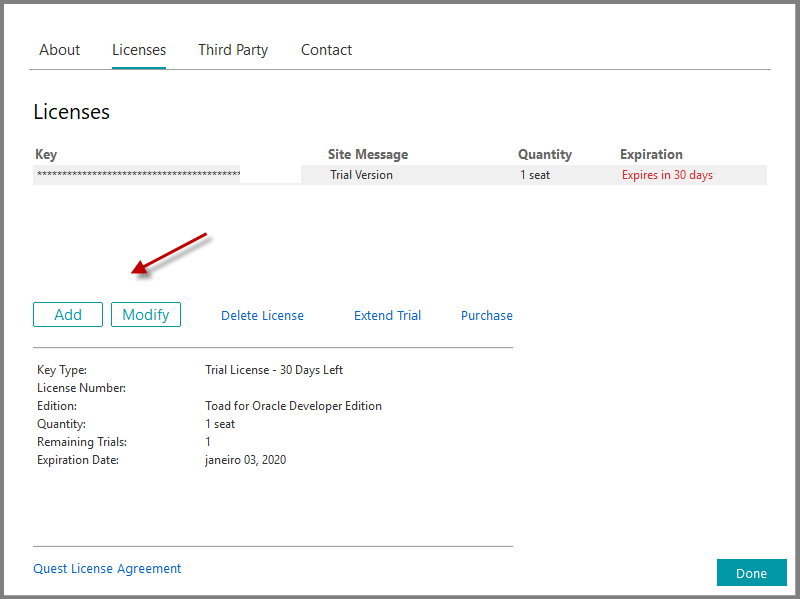Click the Extend Trial link
The image size is (800, 599).
388,315
